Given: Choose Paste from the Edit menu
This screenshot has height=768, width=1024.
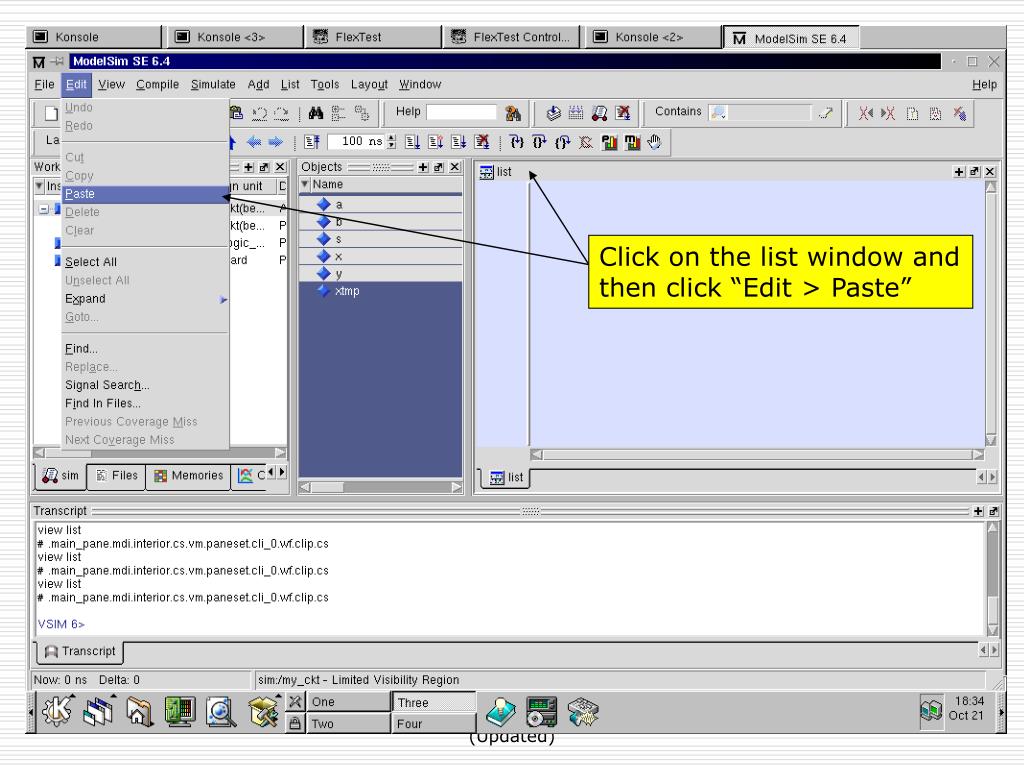Looking at the screenshot, I should coord(145,194).
